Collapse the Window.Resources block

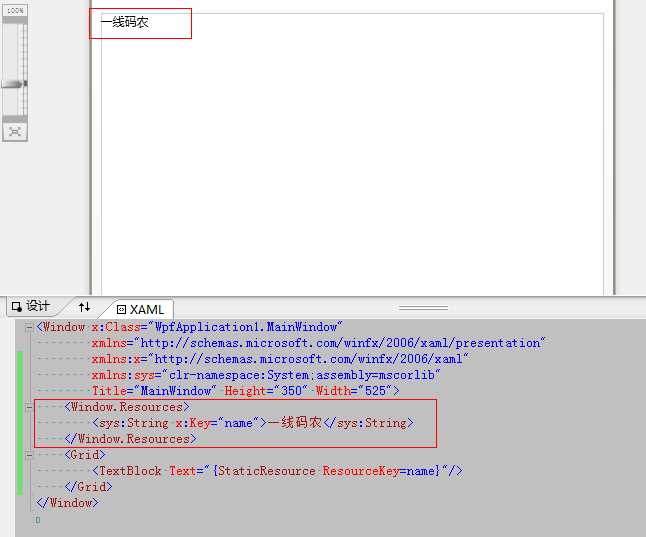[29, 407]
